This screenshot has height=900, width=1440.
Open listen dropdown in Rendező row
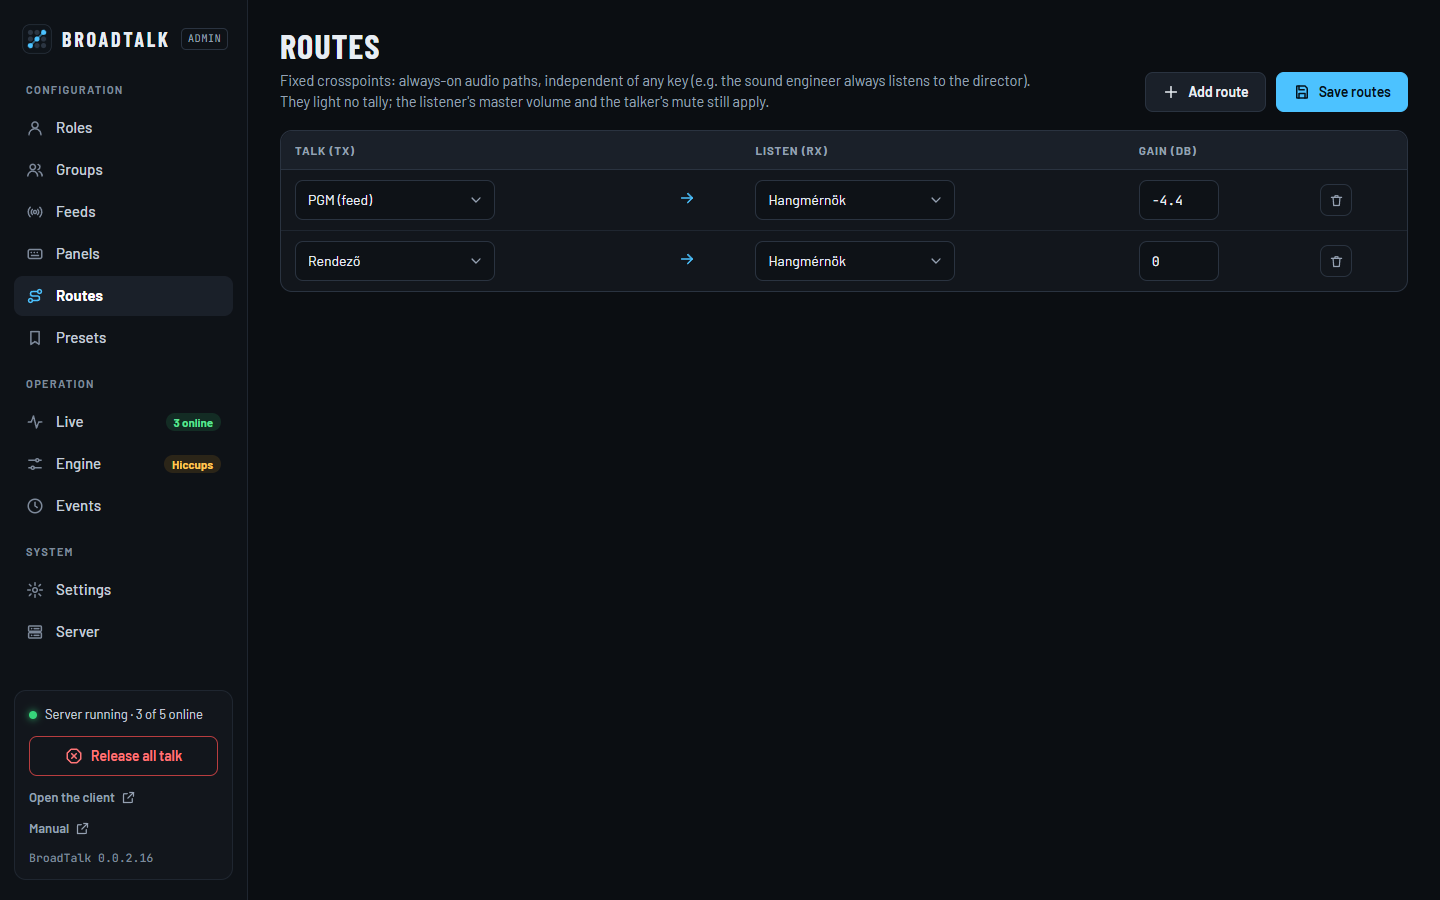click(855, 261)
